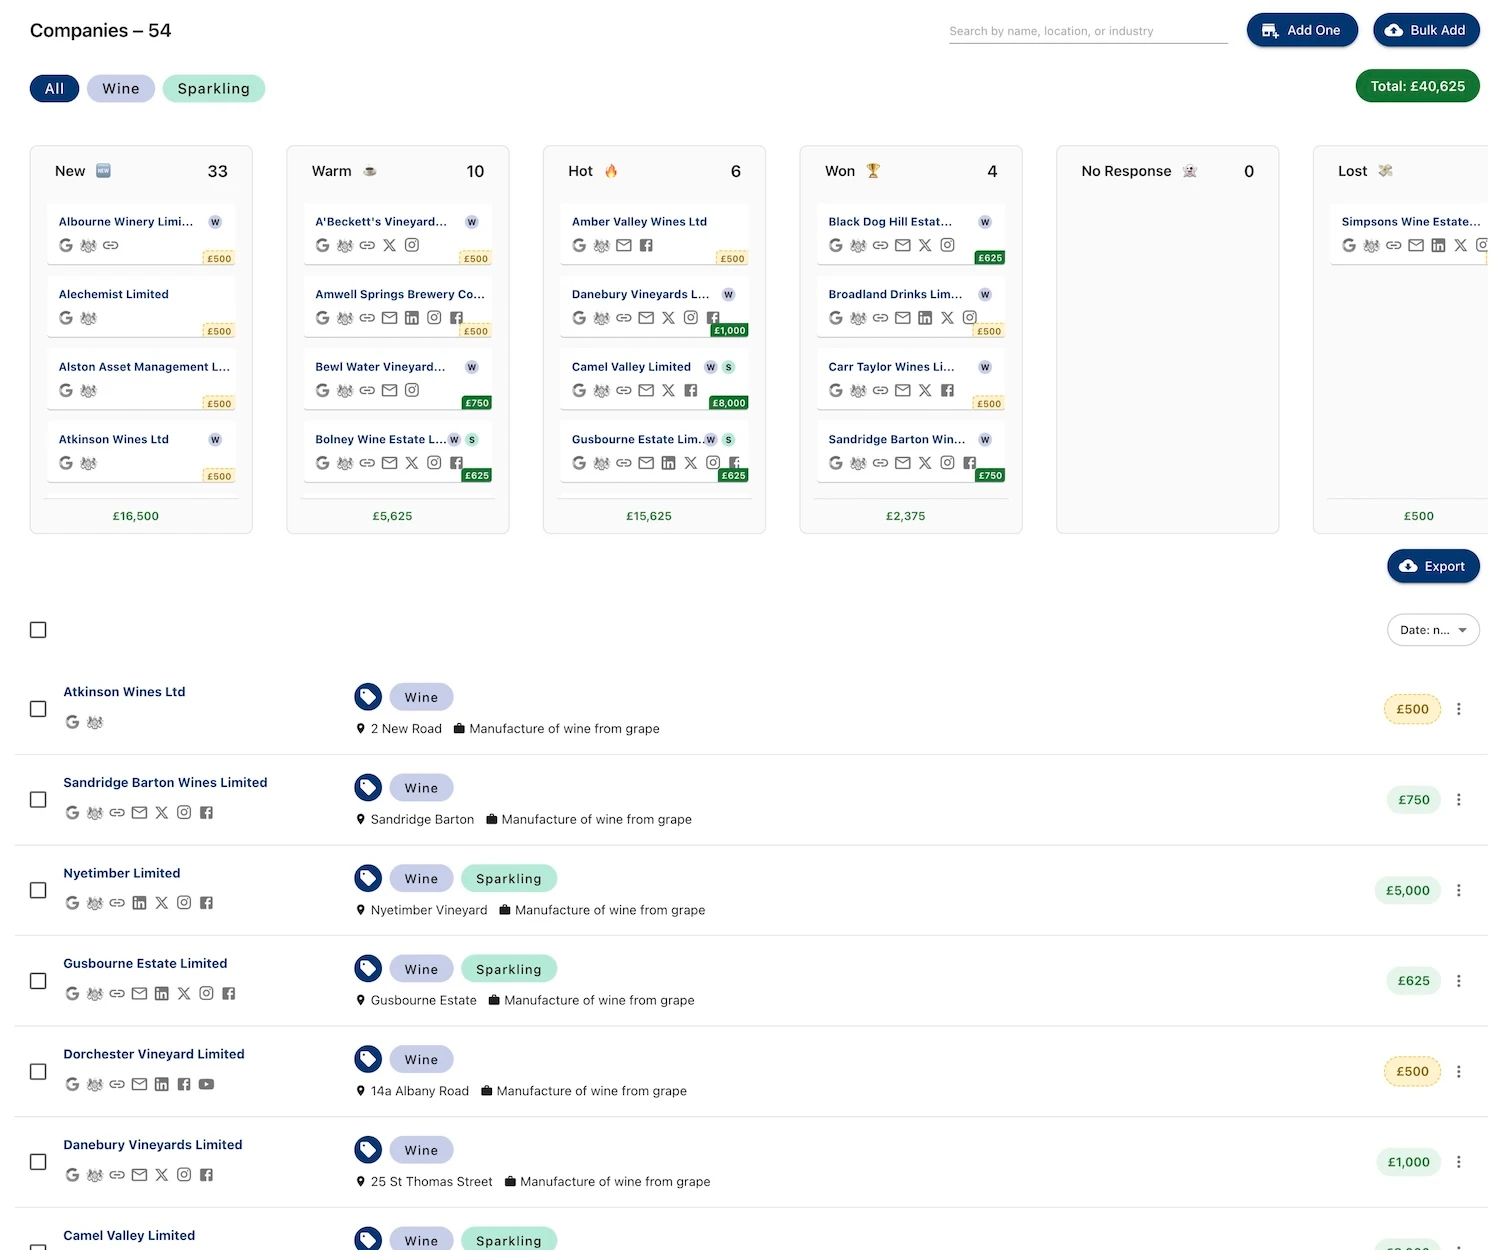Click the £750 value on Bewl Water Vineyard card
Screen dimensions: 1500x1250
477,403
